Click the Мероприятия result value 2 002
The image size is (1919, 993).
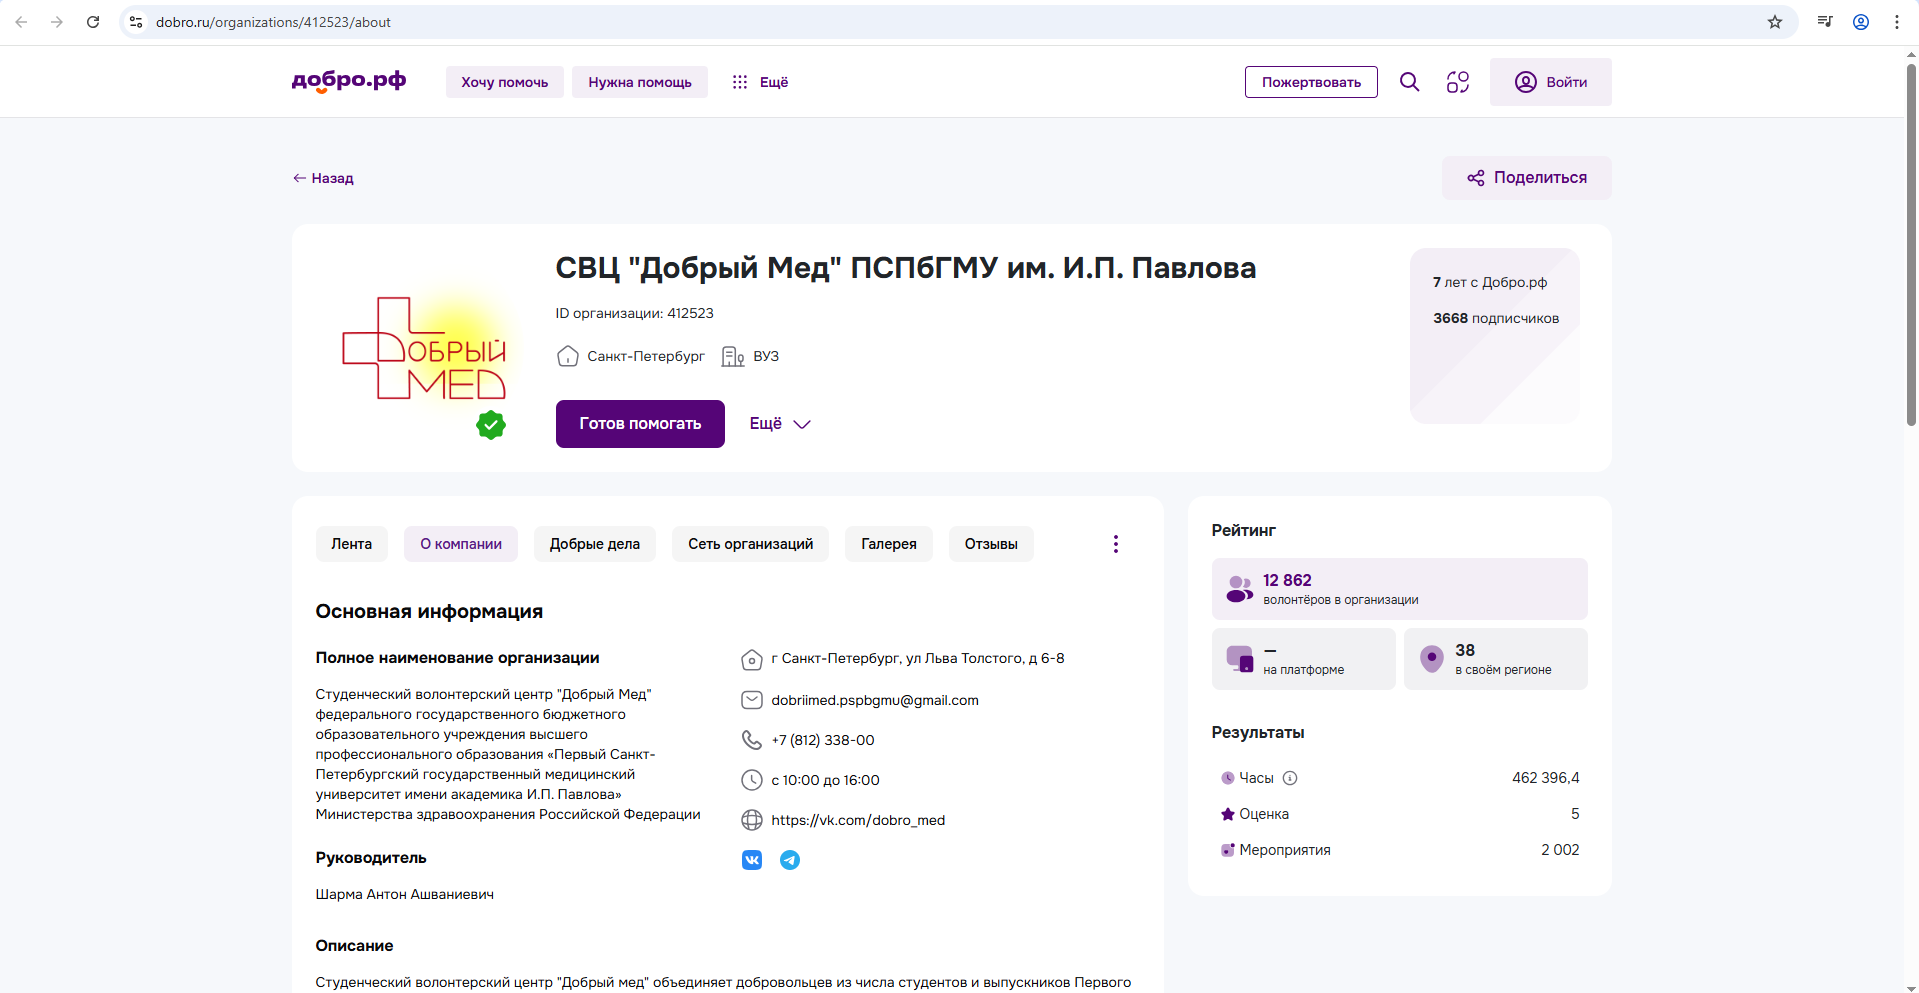[x=1560, y=850]
